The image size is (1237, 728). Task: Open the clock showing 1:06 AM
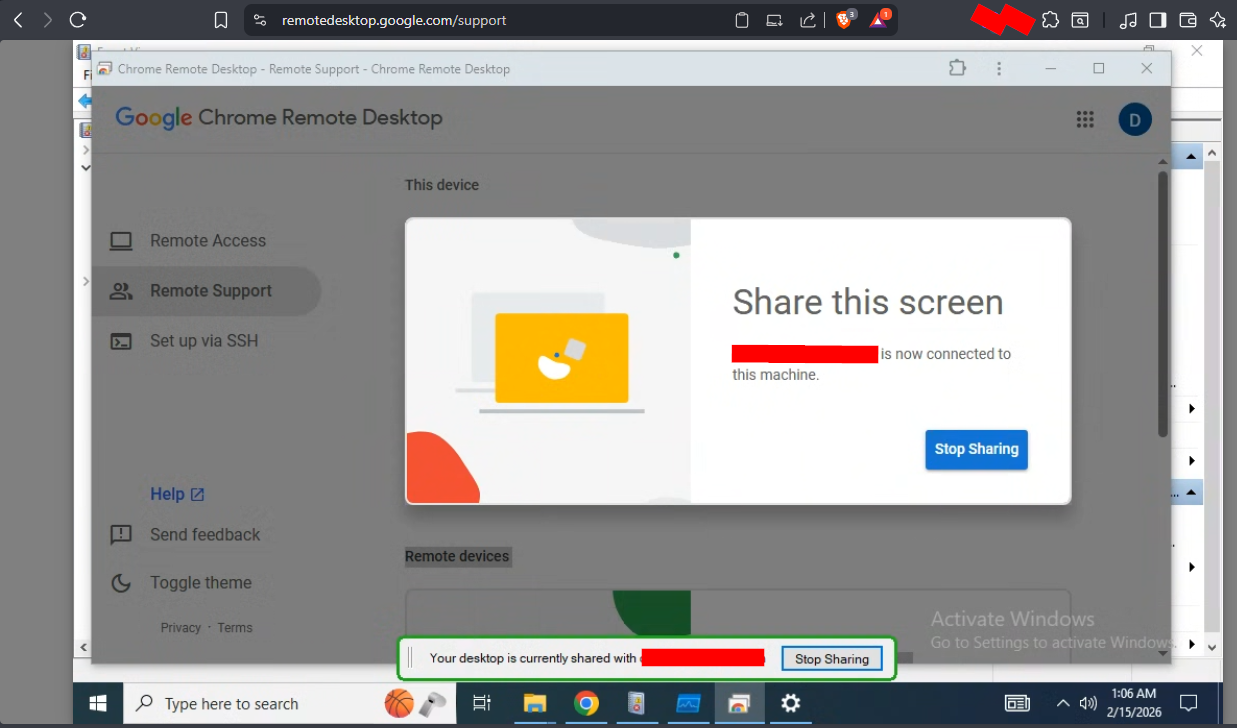click(x=1133, y=704)
